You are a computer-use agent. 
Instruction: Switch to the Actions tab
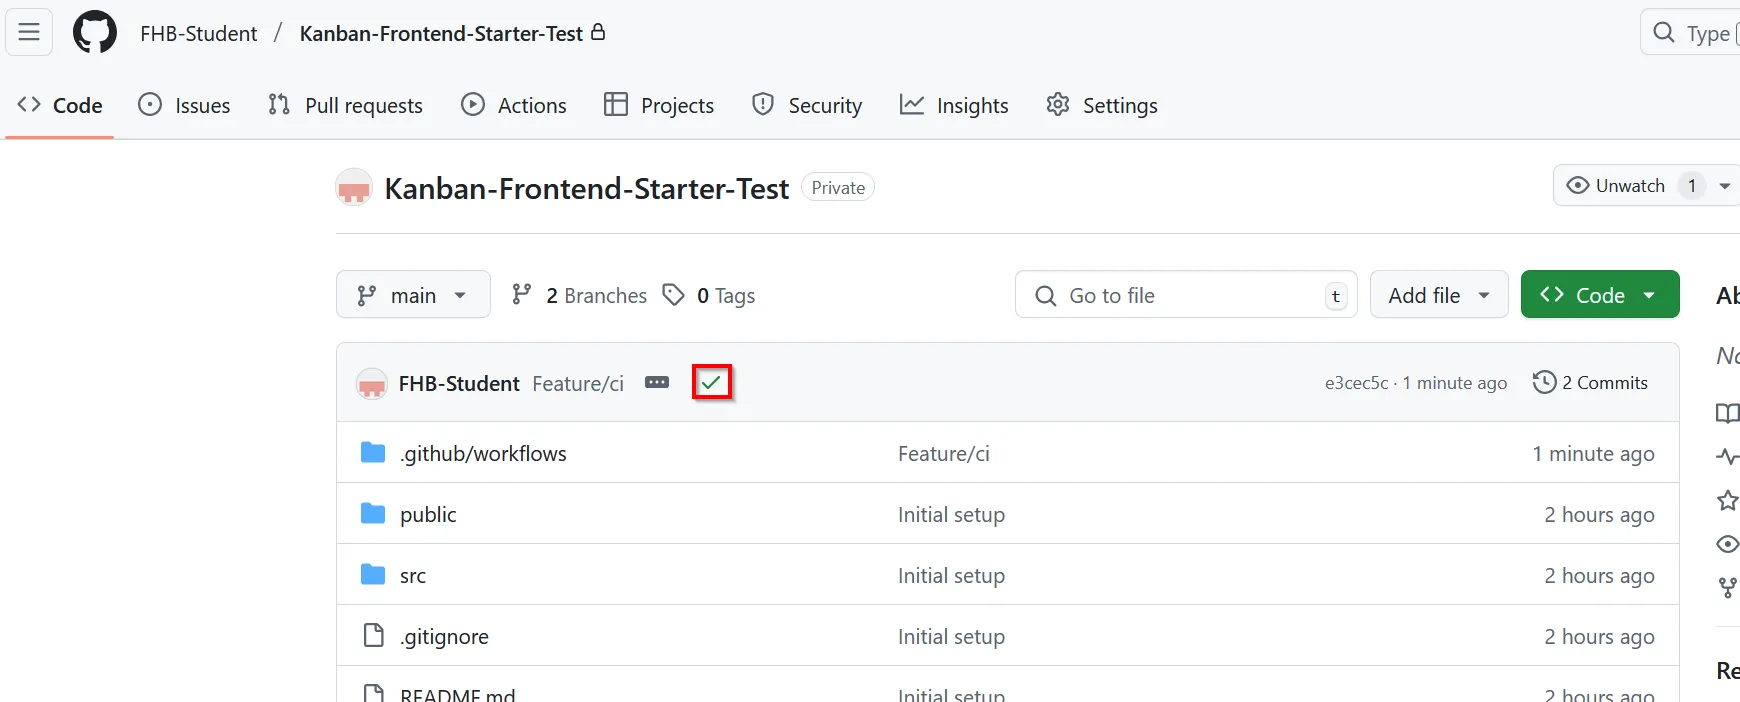click(514, 105)
